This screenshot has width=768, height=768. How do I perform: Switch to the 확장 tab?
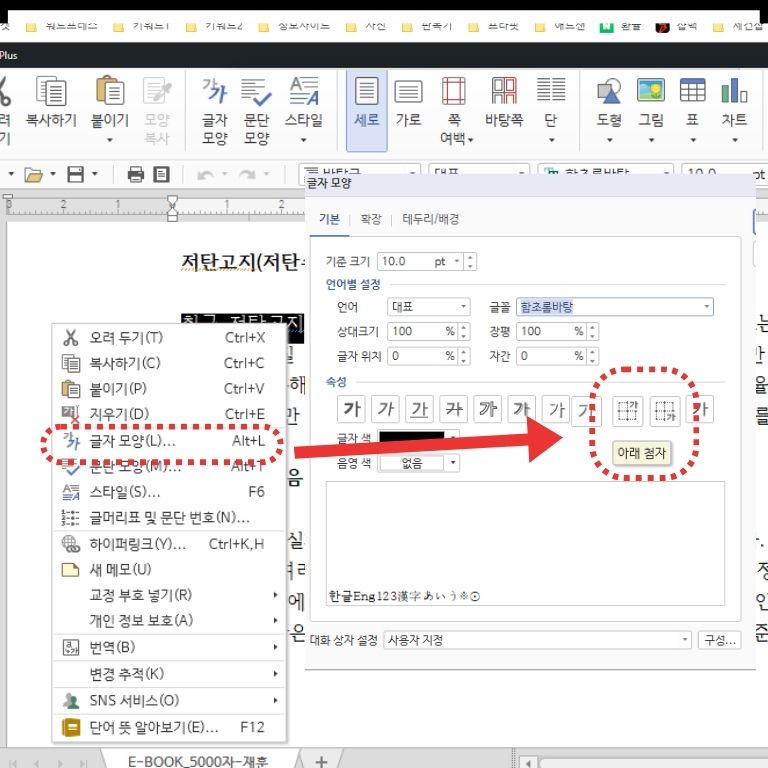coord(371,219)
